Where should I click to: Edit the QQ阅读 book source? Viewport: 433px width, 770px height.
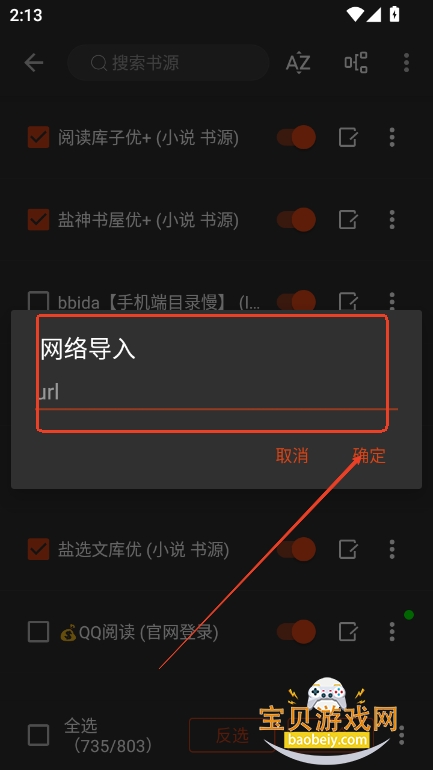348,632
